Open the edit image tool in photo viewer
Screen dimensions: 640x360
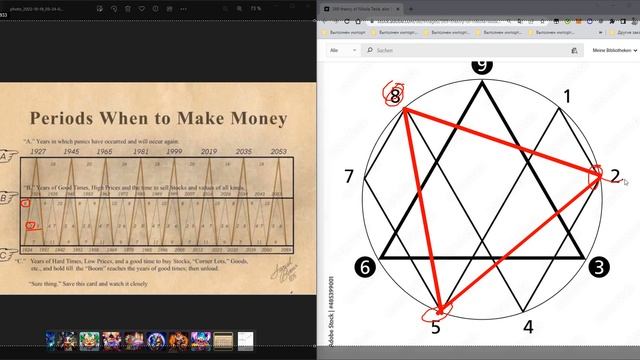click(100, 9)
